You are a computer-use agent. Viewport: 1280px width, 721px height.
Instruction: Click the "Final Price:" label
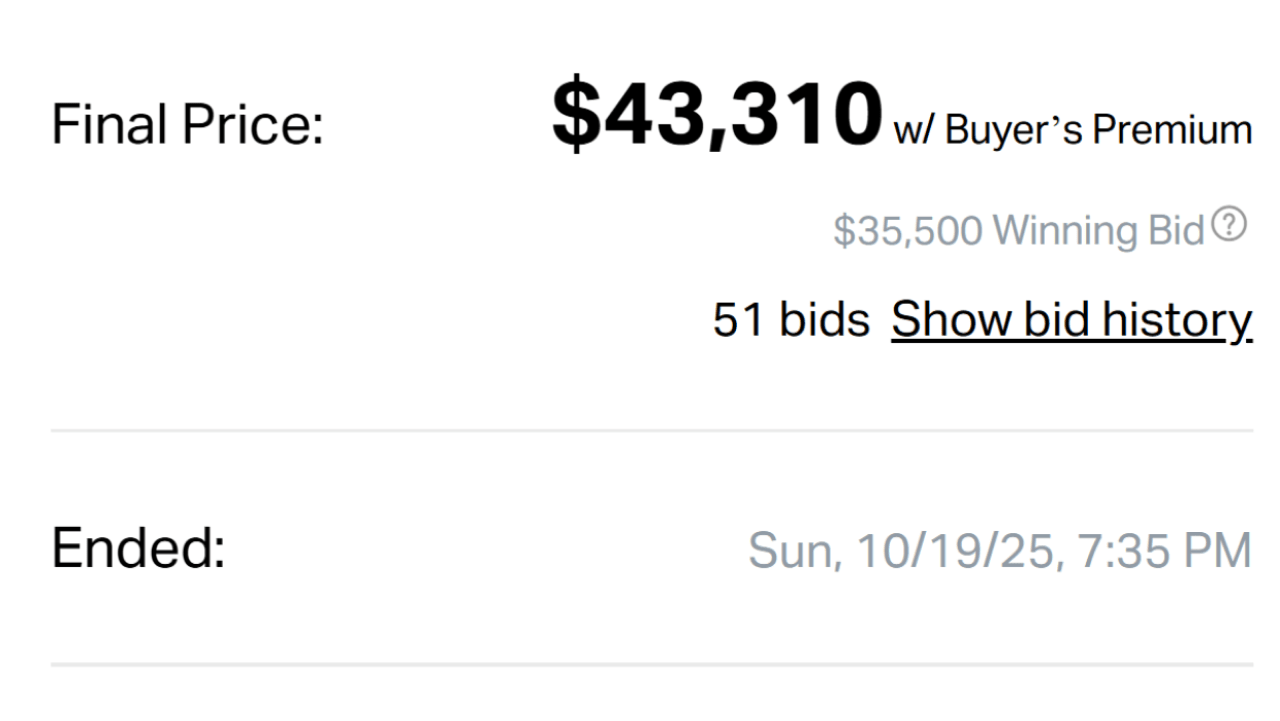188,126
